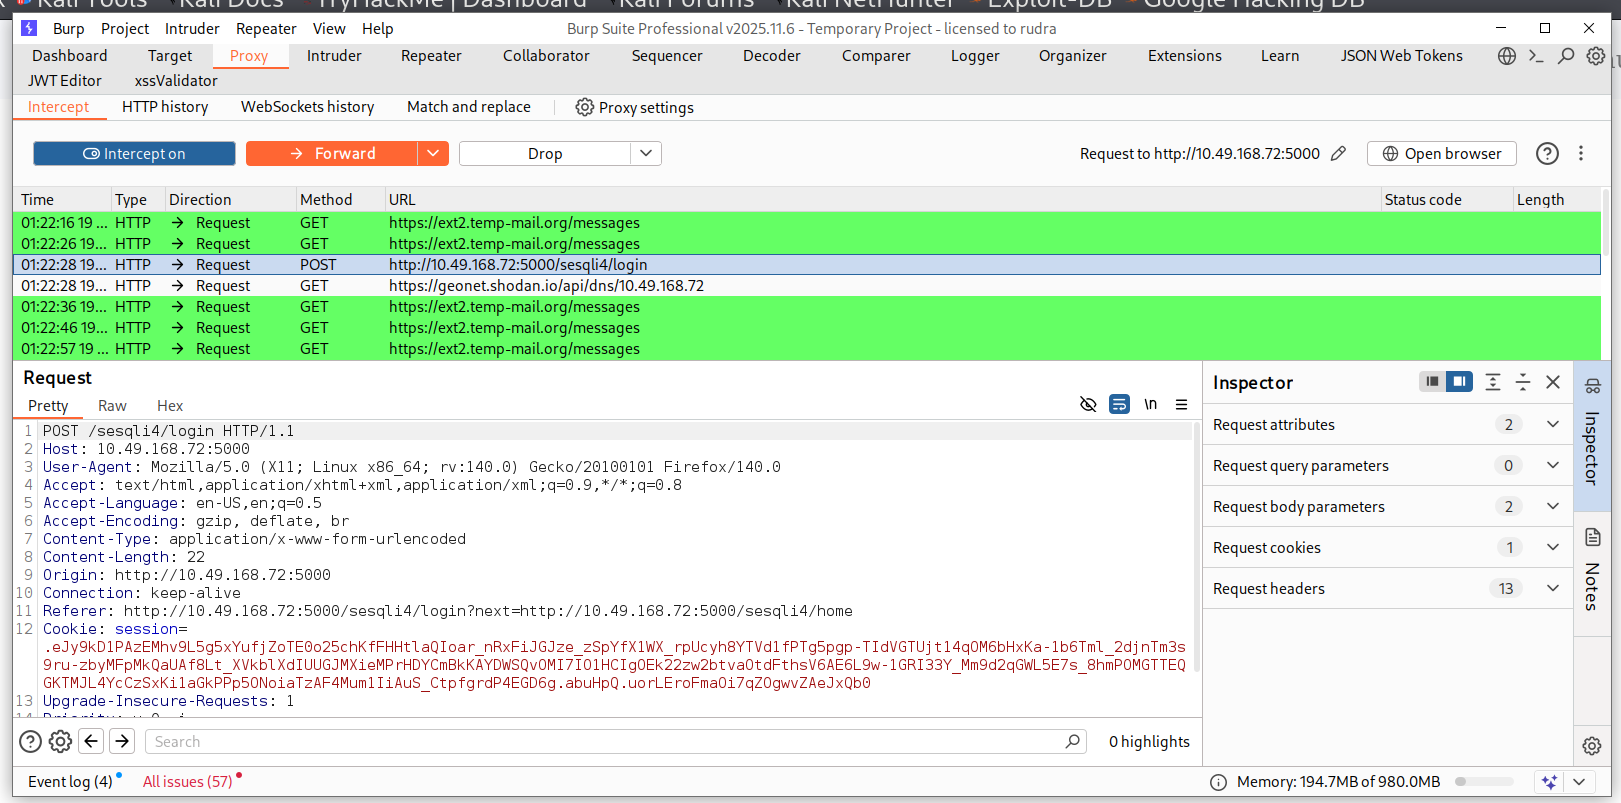Toggle hide non-printable characters eye icon

[1088, 404]
